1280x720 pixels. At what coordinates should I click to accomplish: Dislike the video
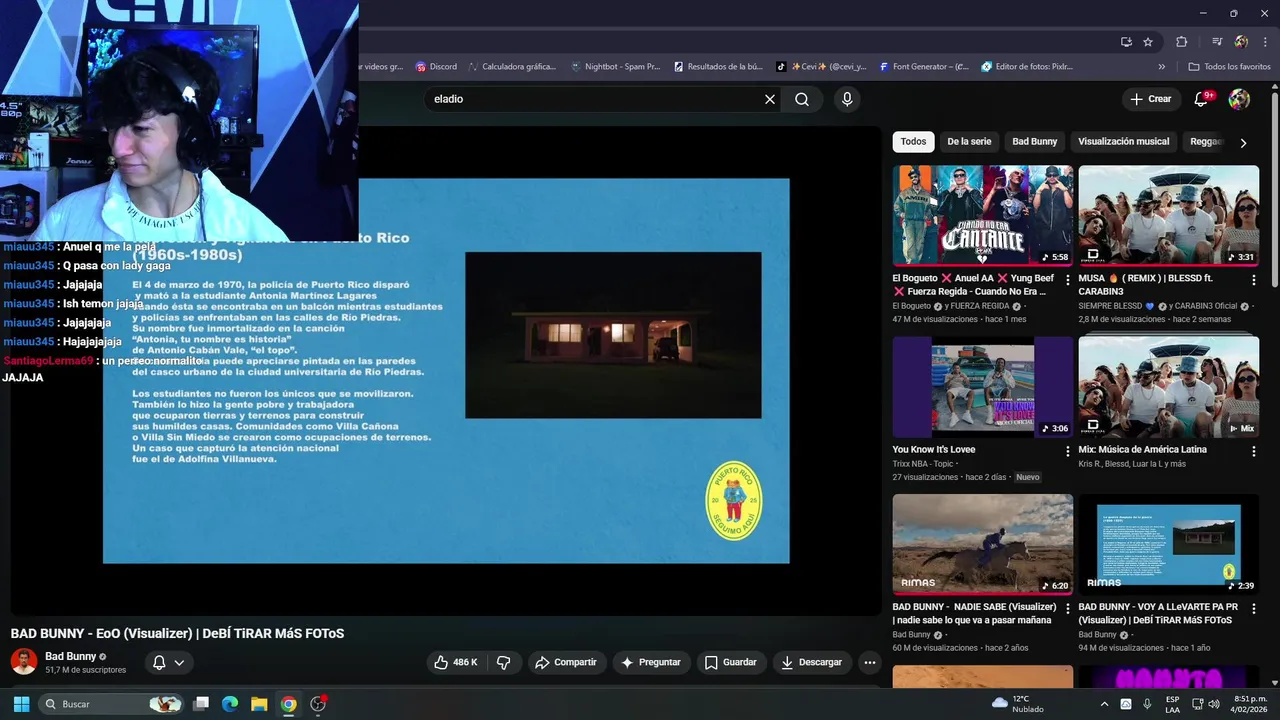click(504, 662)
